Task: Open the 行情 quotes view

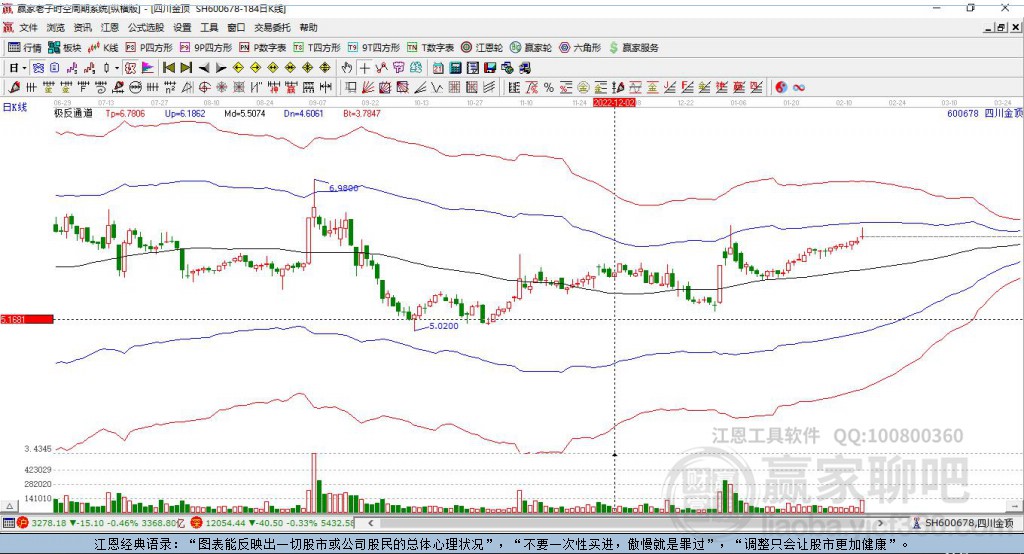Action: 24,48
